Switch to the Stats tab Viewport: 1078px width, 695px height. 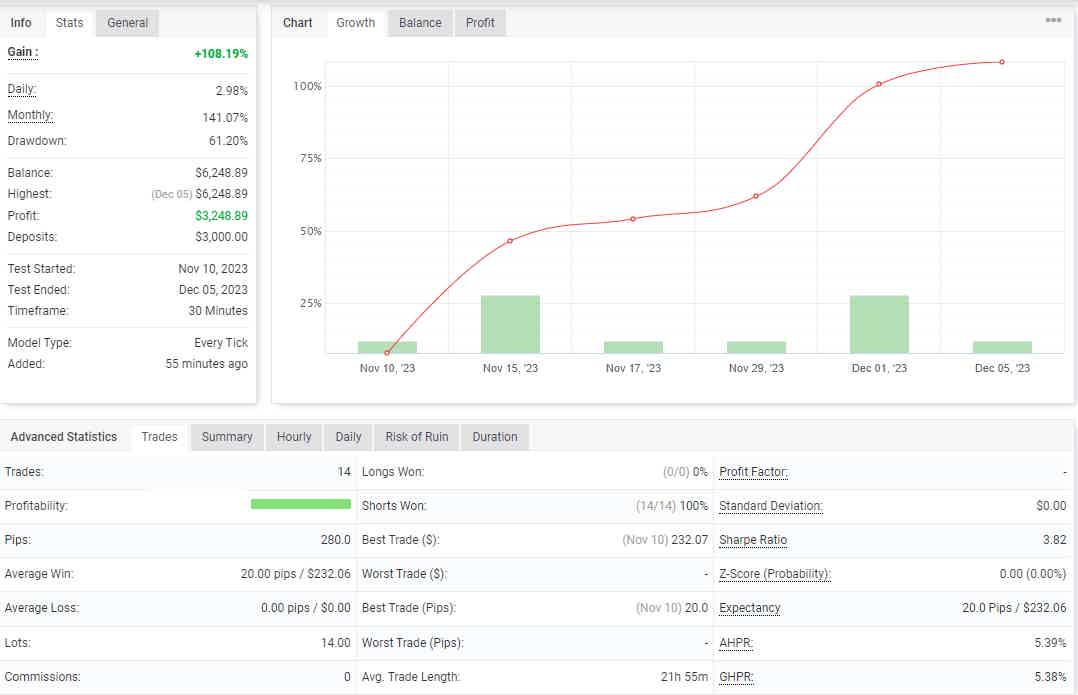click(69, 22)
